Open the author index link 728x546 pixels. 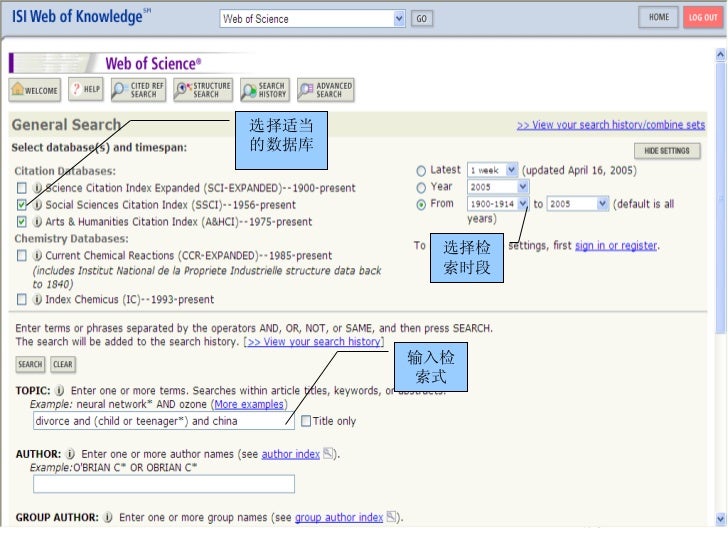click(x=291, y=454)
